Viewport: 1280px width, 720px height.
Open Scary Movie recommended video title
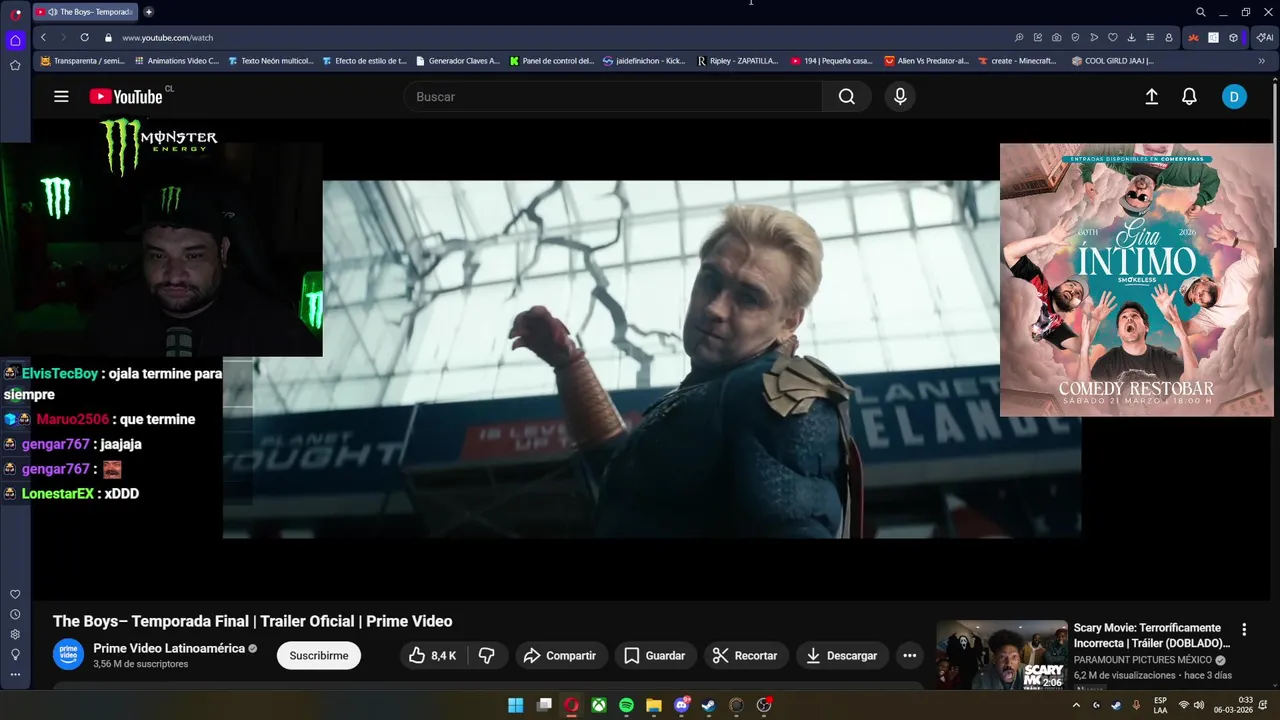tap(1152, 636)
